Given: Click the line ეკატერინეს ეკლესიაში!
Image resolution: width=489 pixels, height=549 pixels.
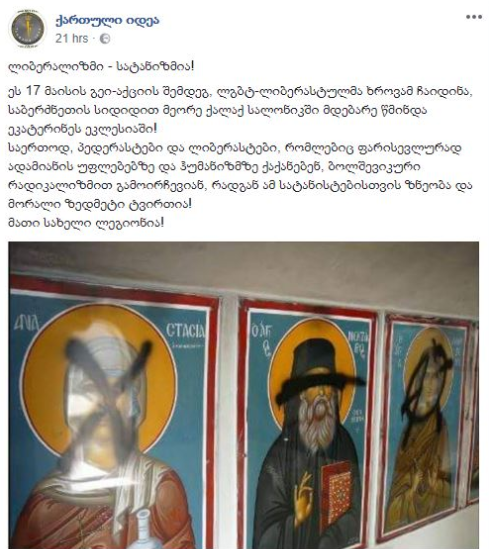Looking at the screenshot, I should click(x=83, y=129).
